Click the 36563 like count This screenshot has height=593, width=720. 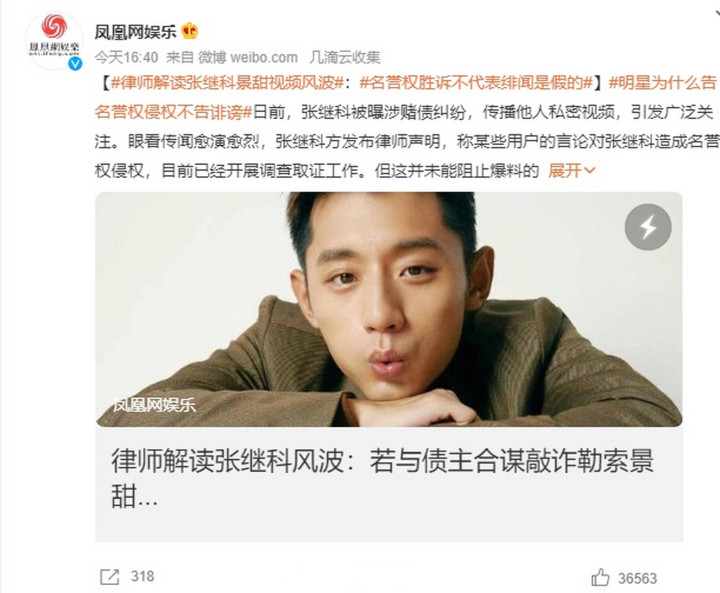637,578
